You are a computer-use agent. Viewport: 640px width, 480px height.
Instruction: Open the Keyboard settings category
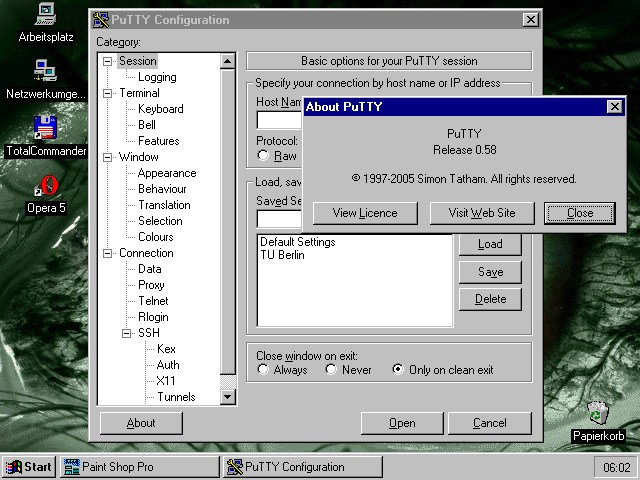(x=161, y=109)
